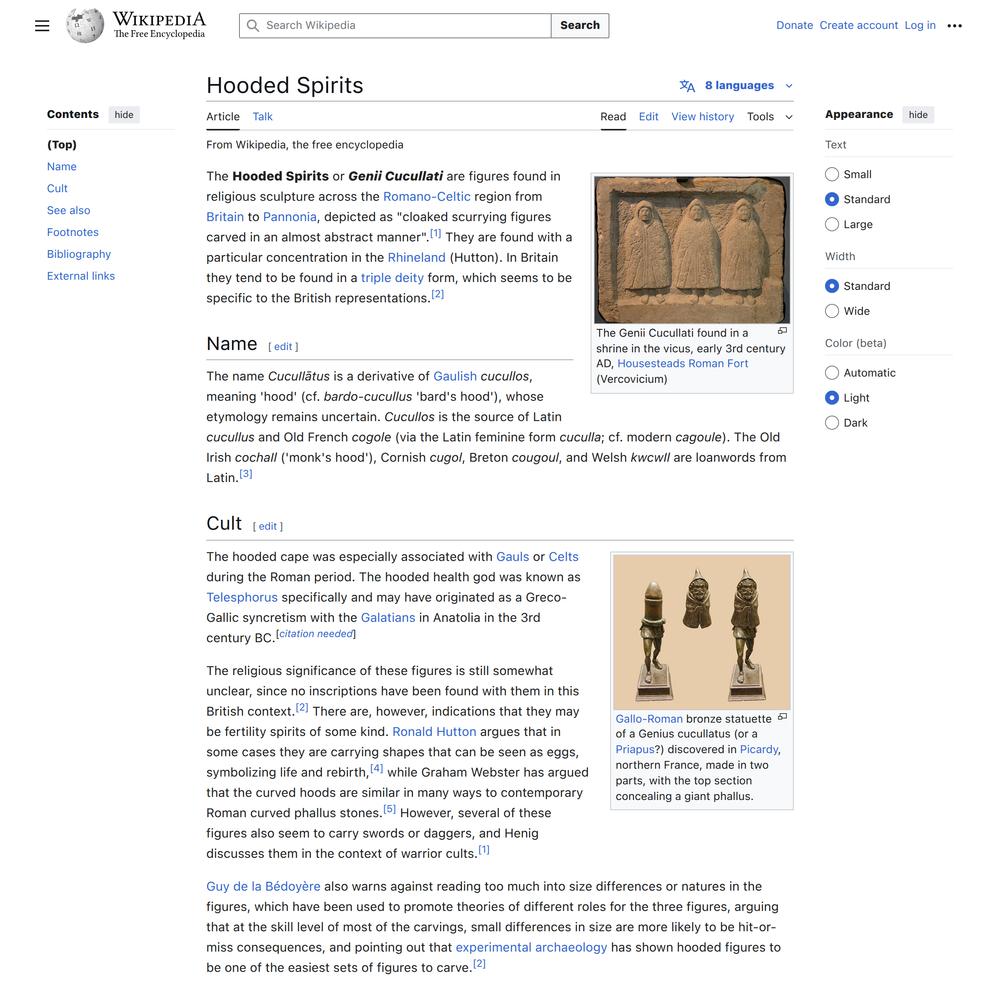Open the Gauls link
The height and width of the screenshot is (1000, 1000).
513,557
